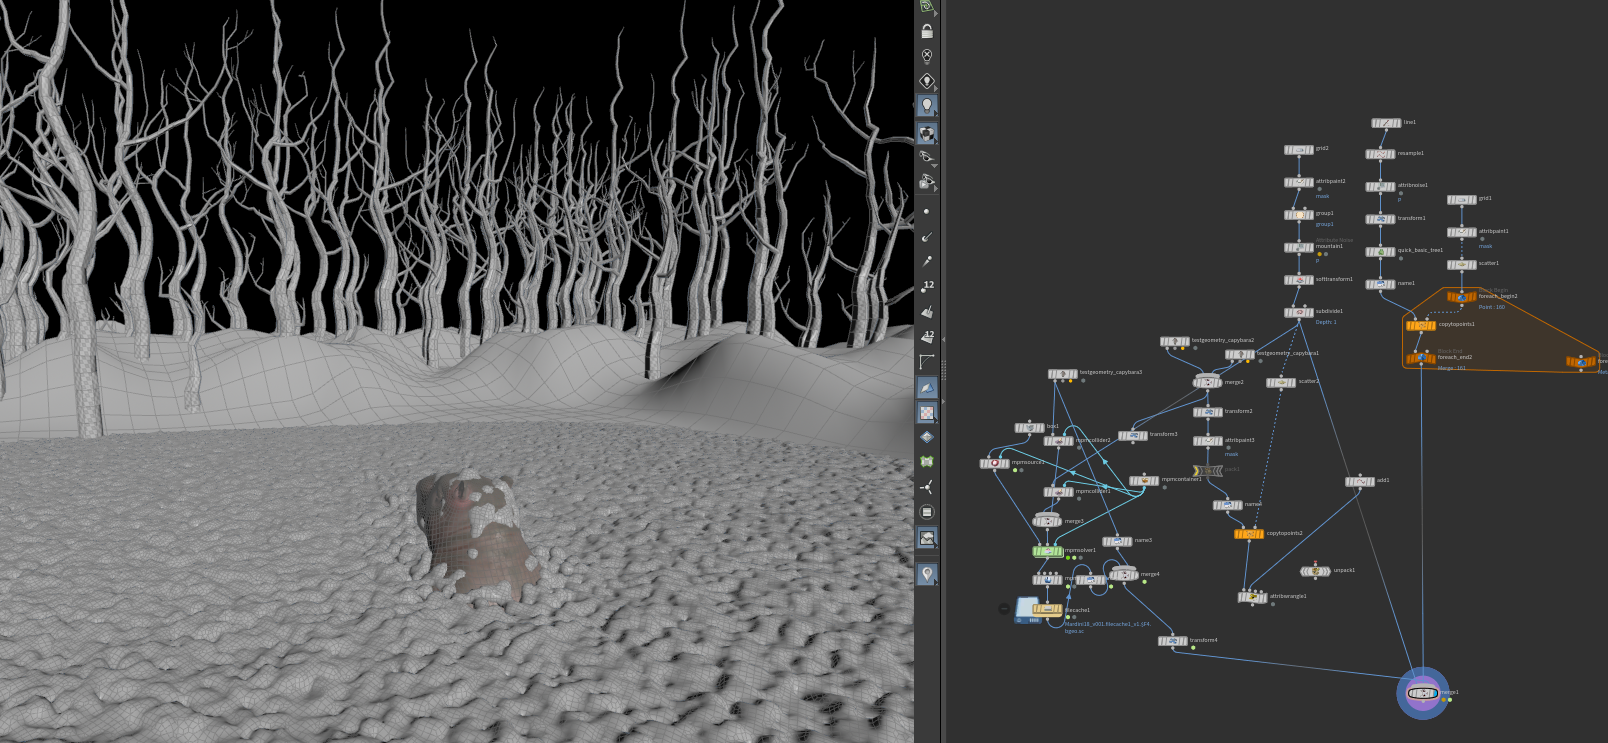This screenshot has height=743, width=1608.
Task: Toggle point numbers display icon
Action: [x=927, y=287]
